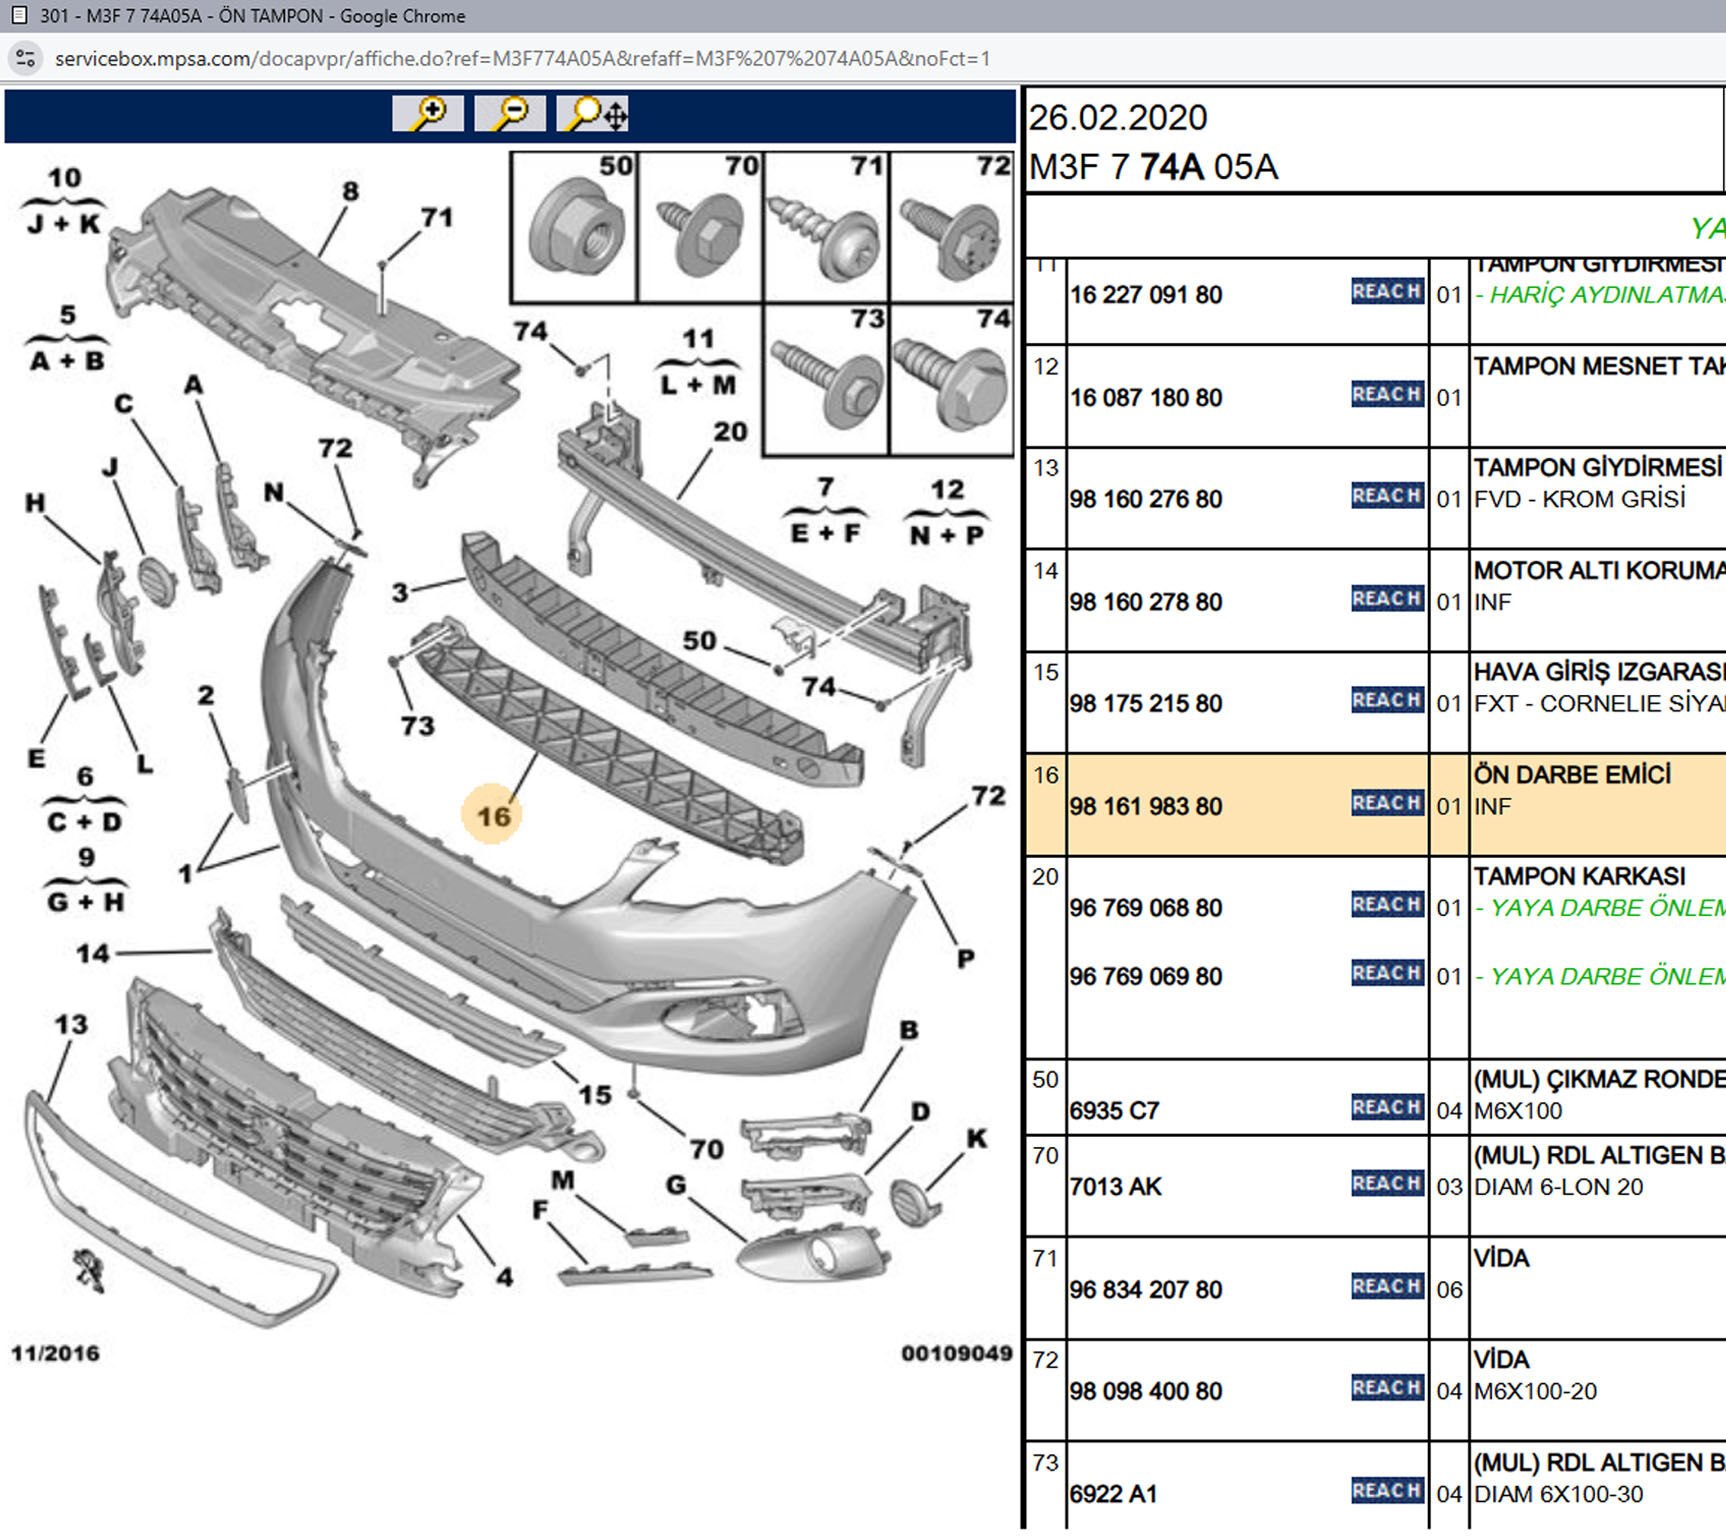Screen dimensions: 1726x1536
Task: Click the REACH badge beside 7013 AK
Action: click(x=1387, y=1184)
